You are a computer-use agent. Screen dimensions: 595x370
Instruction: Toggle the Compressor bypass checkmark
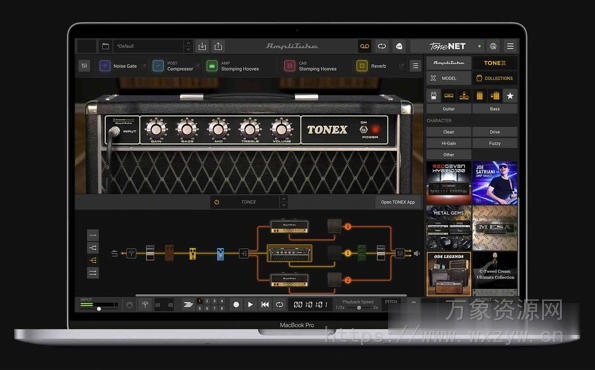[198, 66]
